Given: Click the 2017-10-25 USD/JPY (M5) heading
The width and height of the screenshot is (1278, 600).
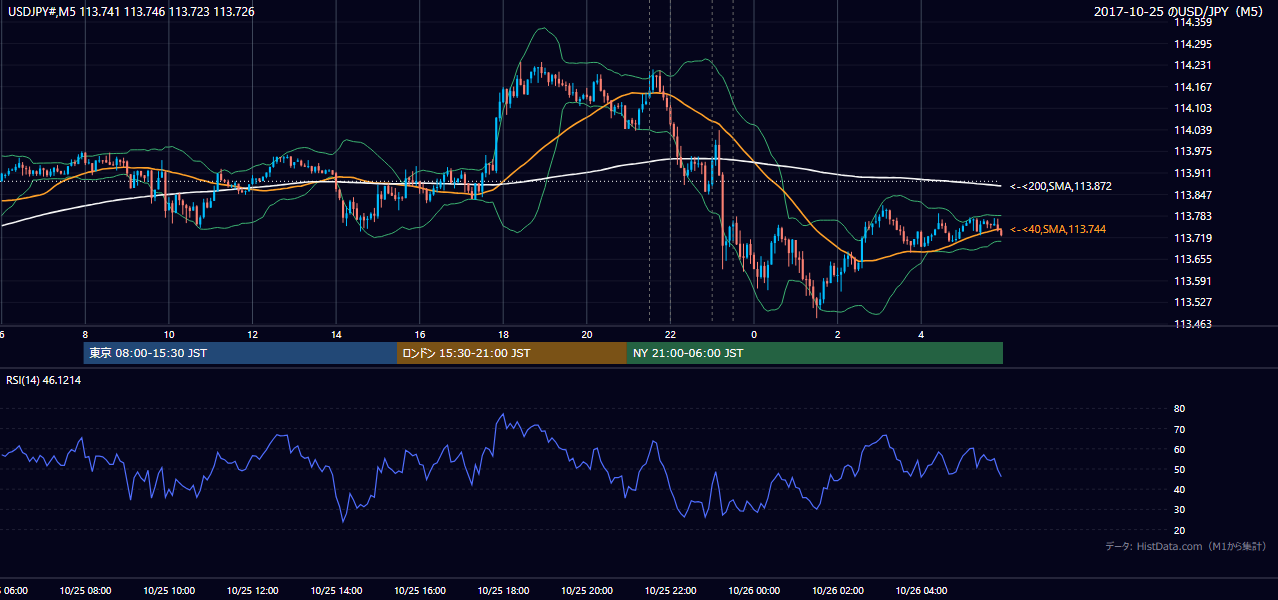Looking at the screenshot, I should point(1179,12).
